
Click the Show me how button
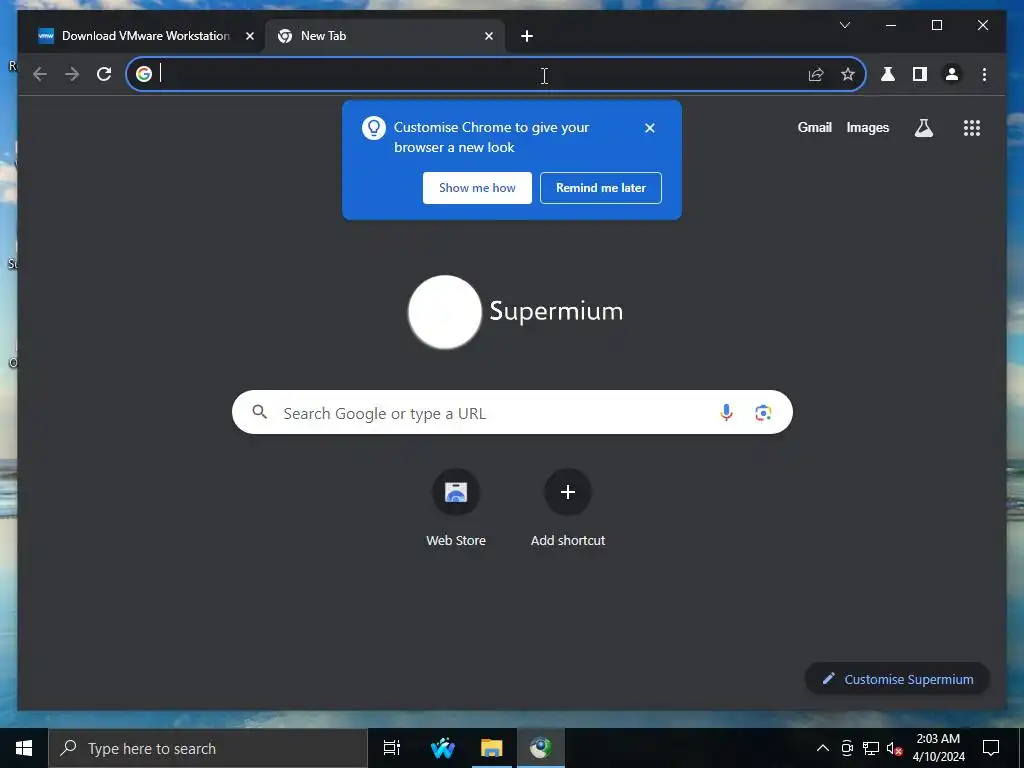(x=477, y=188)
